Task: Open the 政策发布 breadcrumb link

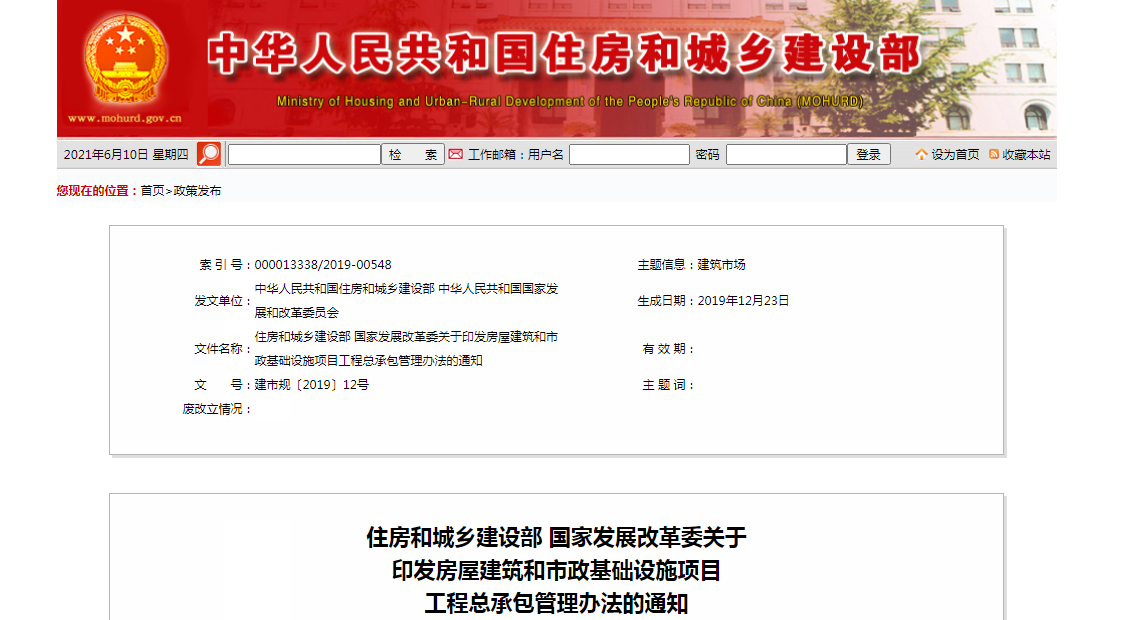Action: 197,191
